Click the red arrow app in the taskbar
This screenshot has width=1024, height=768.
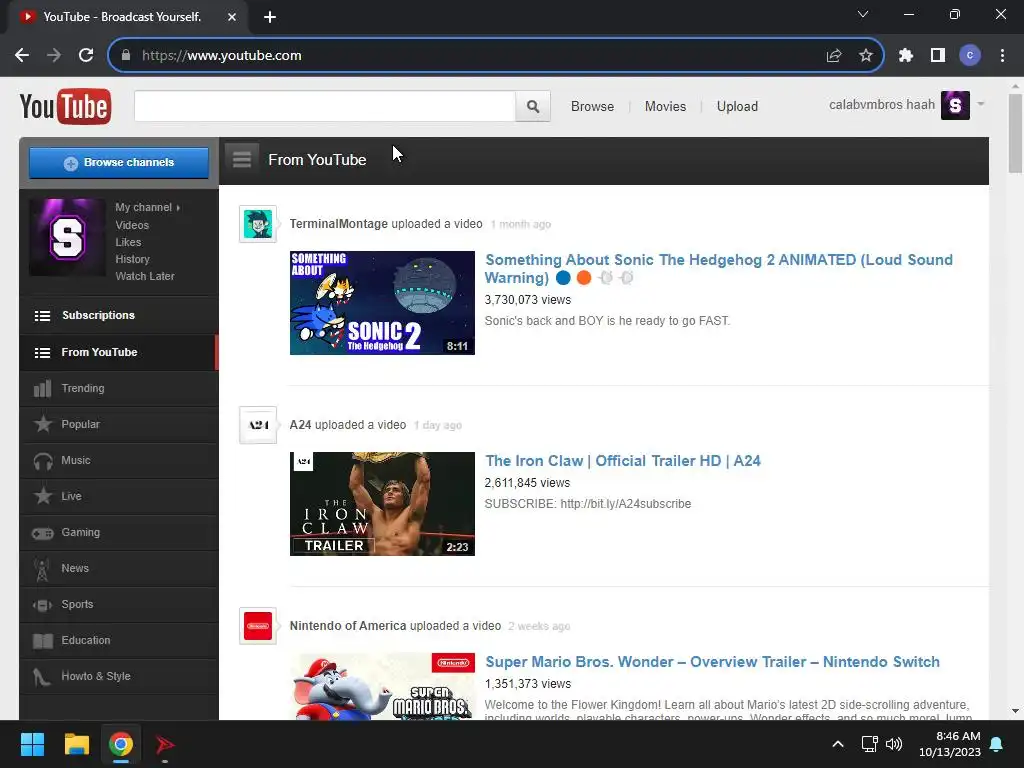[x=165, y=744]
